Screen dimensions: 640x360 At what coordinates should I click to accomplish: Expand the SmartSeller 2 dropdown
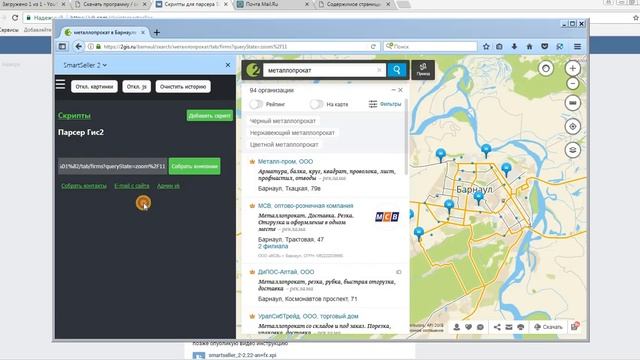click(x=85, y=65)
